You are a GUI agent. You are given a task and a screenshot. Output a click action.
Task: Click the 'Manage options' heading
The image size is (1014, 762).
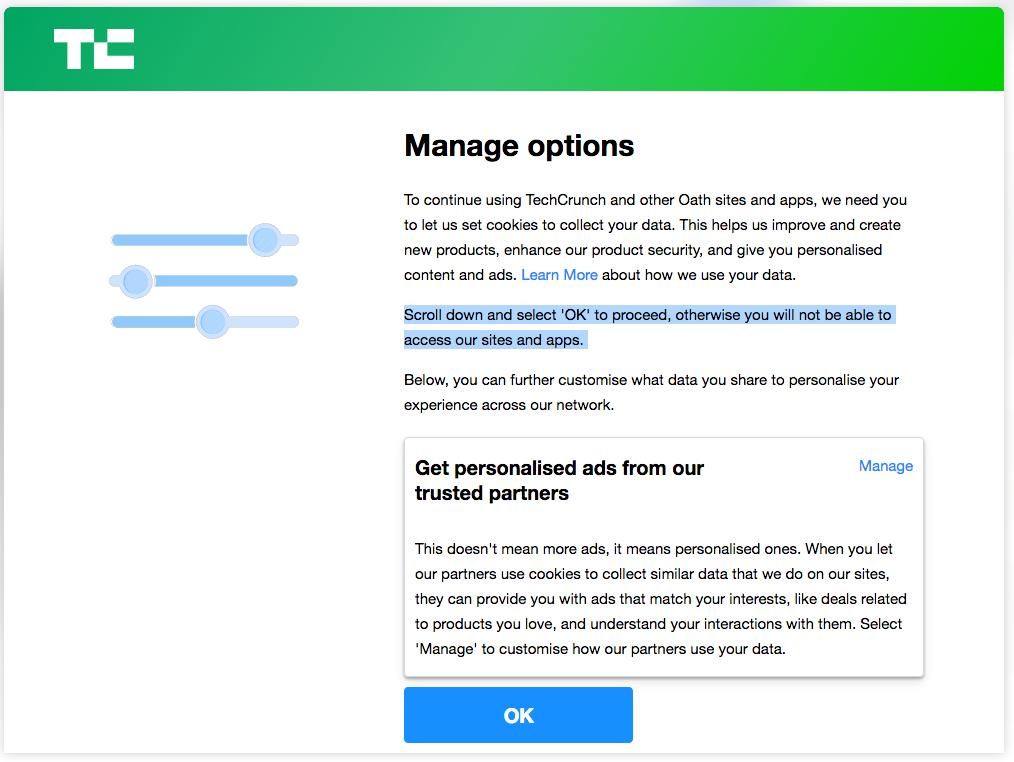pos(519,146)
